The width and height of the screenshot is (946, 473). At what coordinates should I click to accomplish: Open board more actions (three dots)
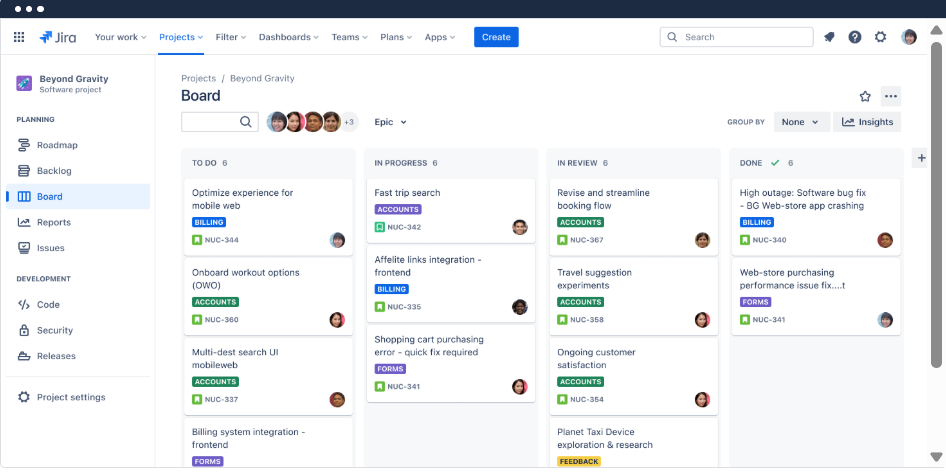[890, 97]
